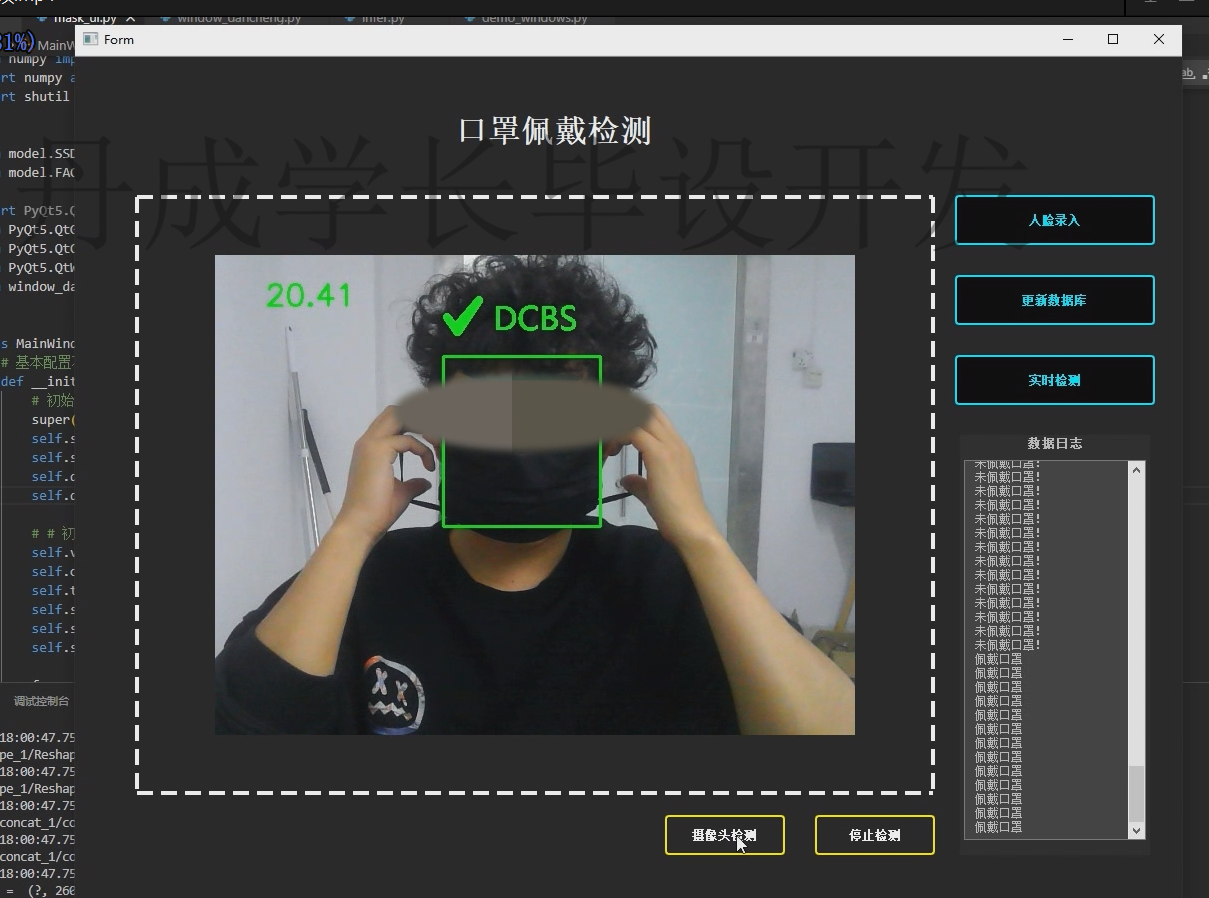Open window_dancheng.py tab in the editor
The image size is (1209, 898).
(238, 18)
